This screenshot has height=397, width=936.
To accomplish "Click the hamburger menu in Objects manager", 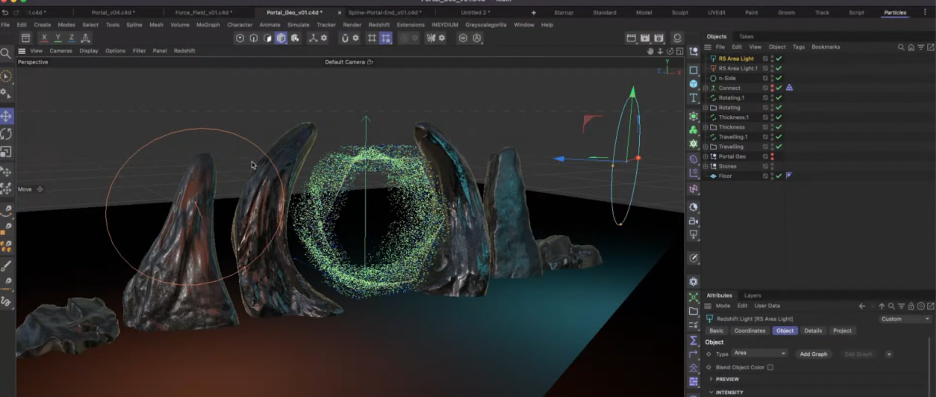I will [x=707, y=47].
